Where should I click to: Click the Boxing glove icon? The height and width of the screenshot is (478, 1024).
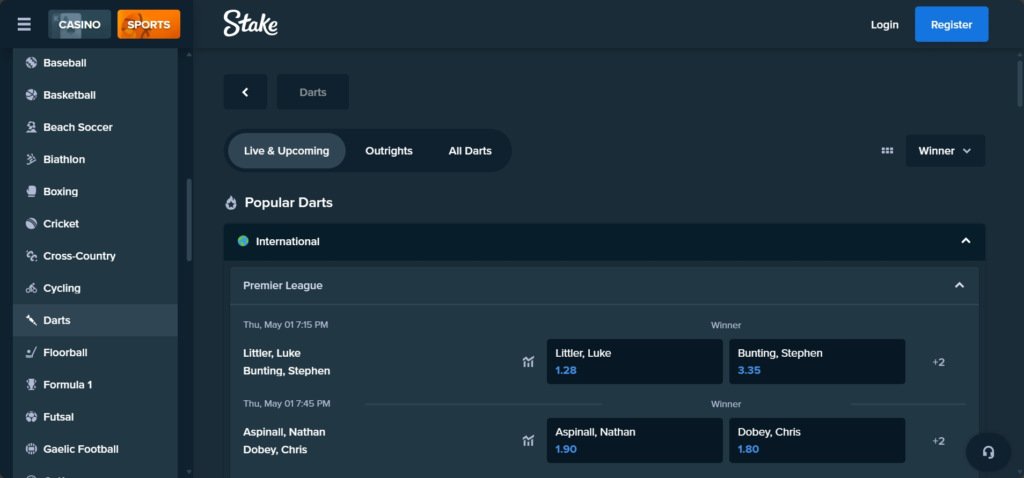[x=31, y=191]
